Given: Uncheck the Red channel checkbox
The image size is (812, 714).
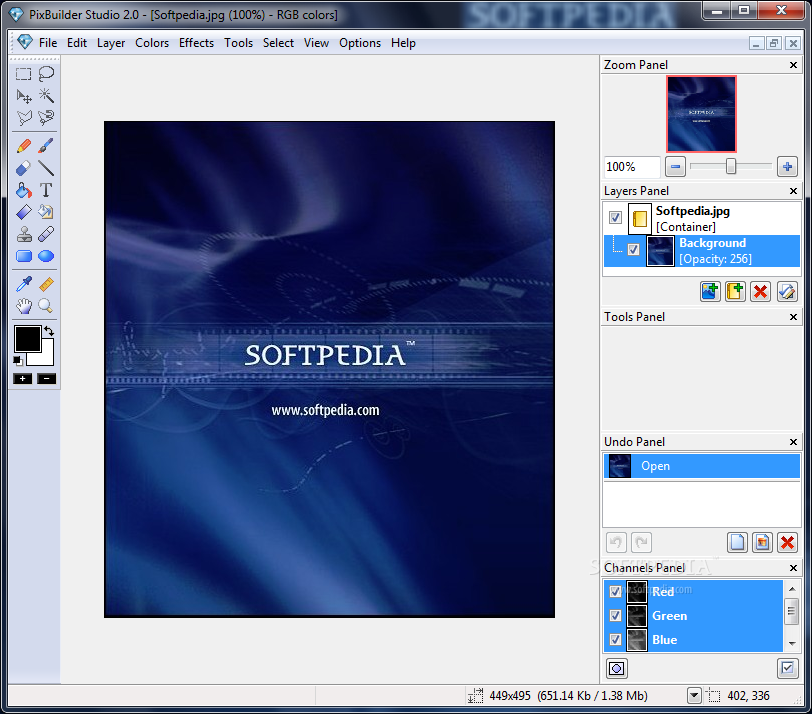Looking at the screenshot, I should [615, 591].
